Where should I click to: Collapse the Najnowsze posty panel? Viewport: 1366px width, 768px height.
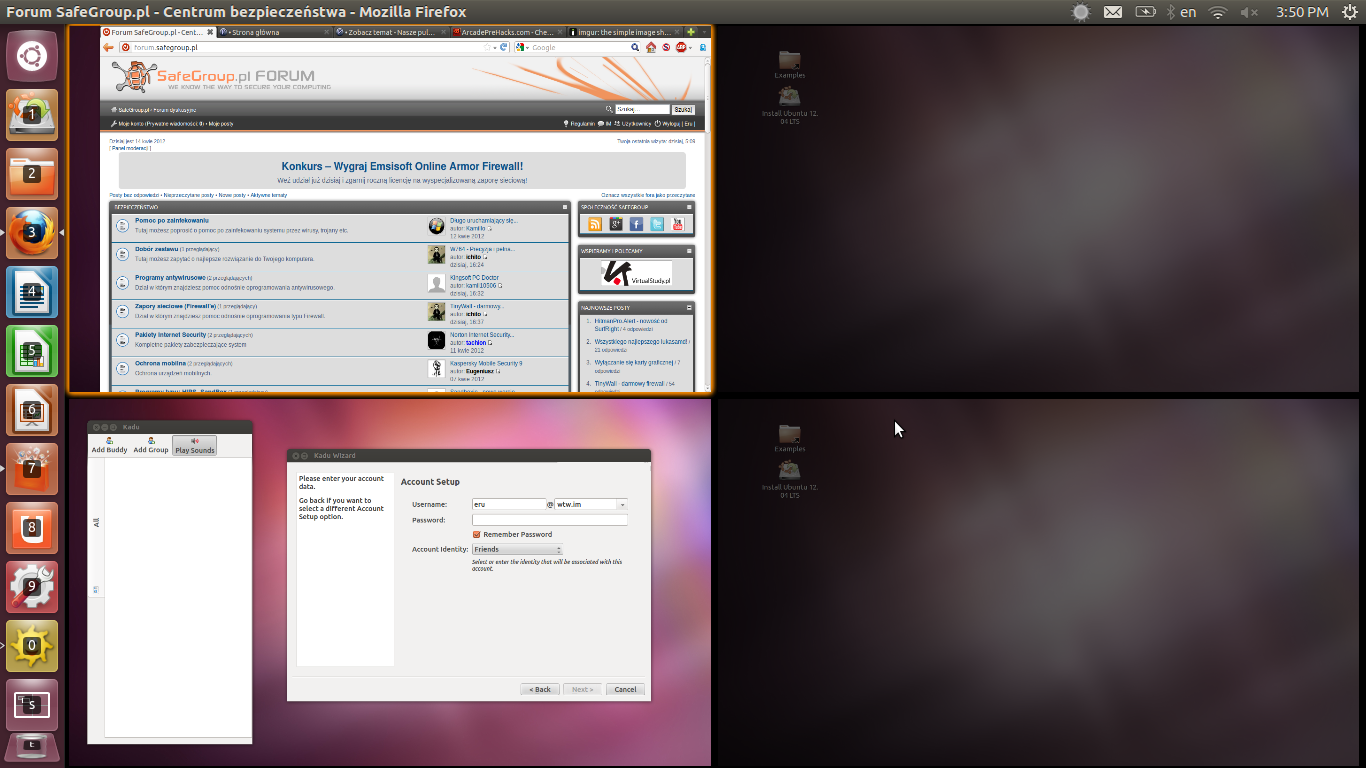pyautogui.click(x=689, y=307)
